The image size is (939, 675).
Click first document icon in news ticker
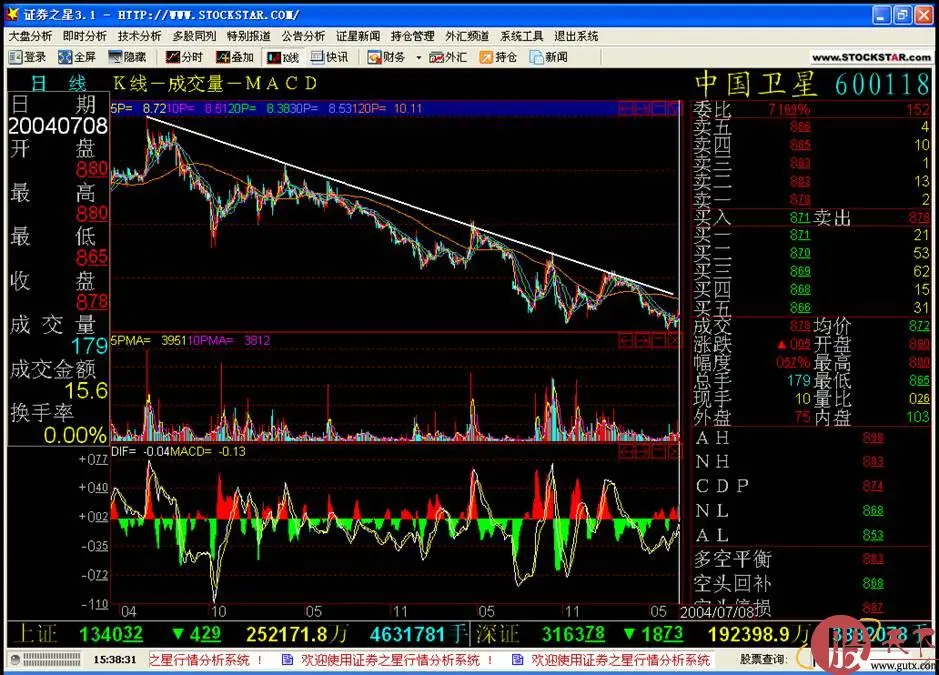pyautogui.click(x=287, y=660)
